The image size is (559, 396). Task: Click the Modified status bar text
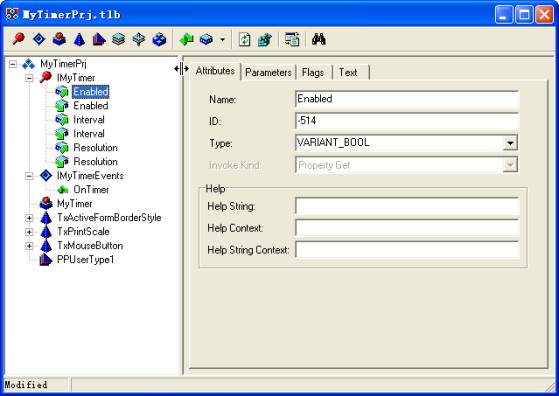[x=26, y=385]
